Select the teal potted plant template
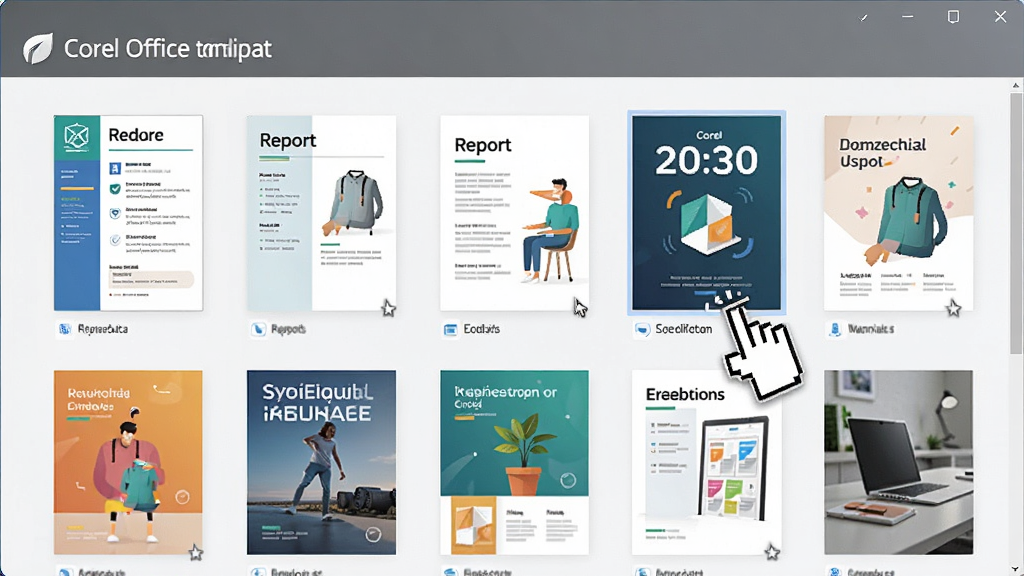This screenshot has width=1024, height=576. [x=515, y=462]
